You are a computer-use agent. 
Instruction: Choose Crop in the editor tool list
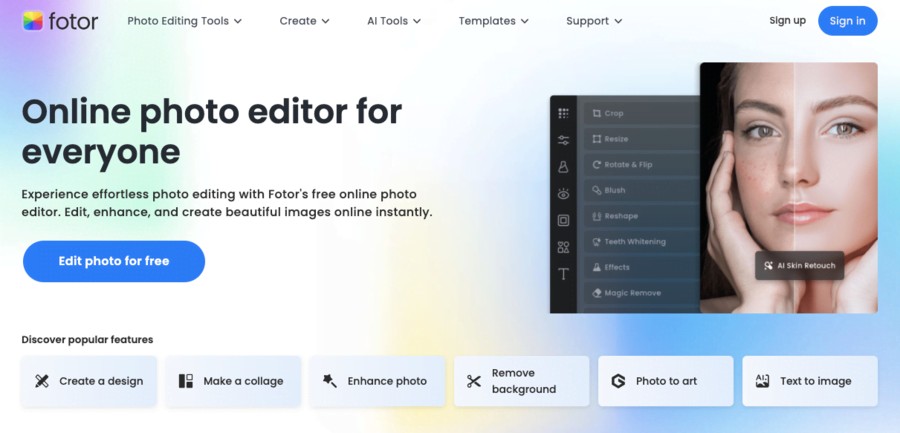click(642, 113)
